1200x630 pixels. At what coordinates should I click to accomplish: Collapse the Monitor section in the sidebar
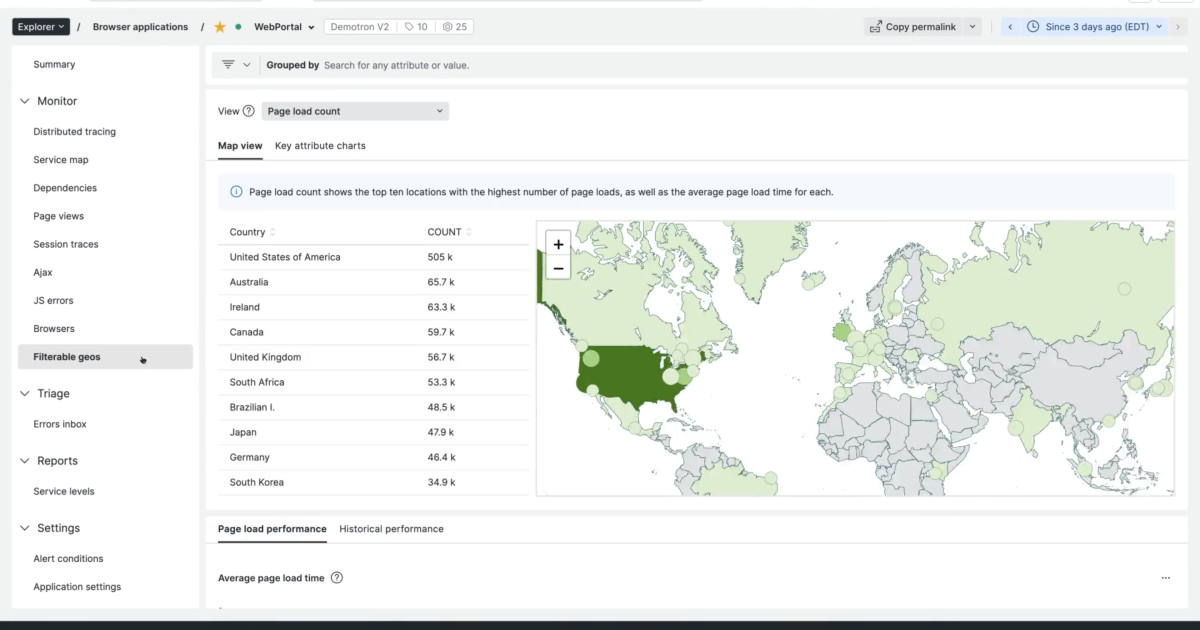click(24, 100)
